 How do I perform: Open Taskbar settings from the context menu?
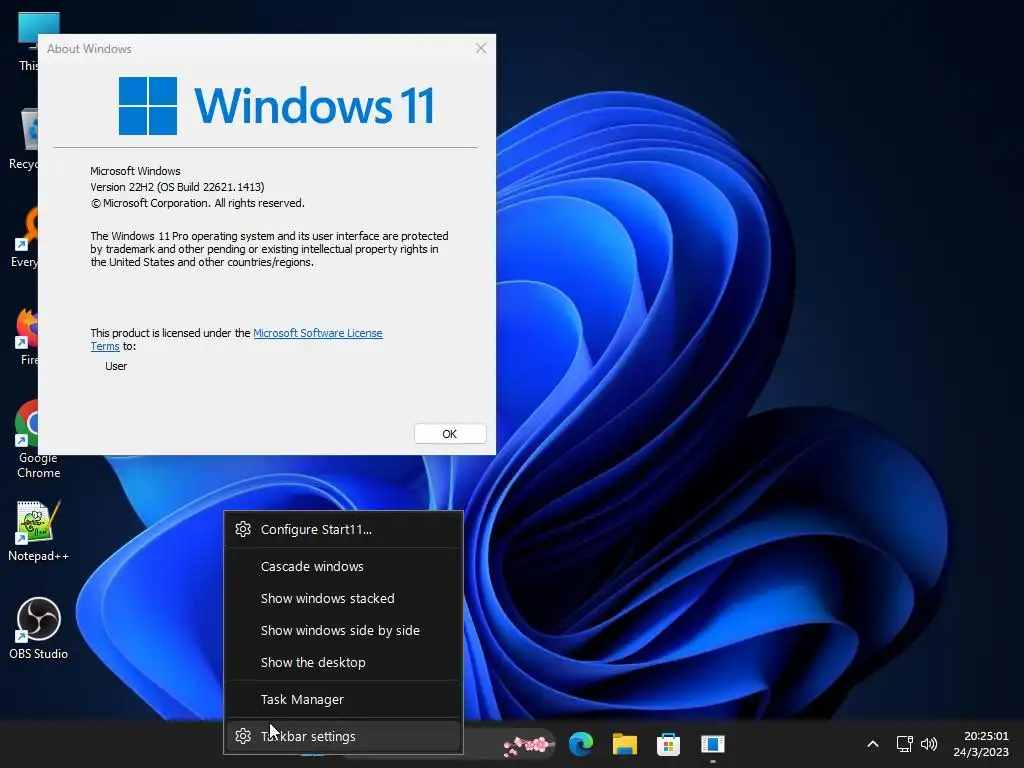point(344,736)
